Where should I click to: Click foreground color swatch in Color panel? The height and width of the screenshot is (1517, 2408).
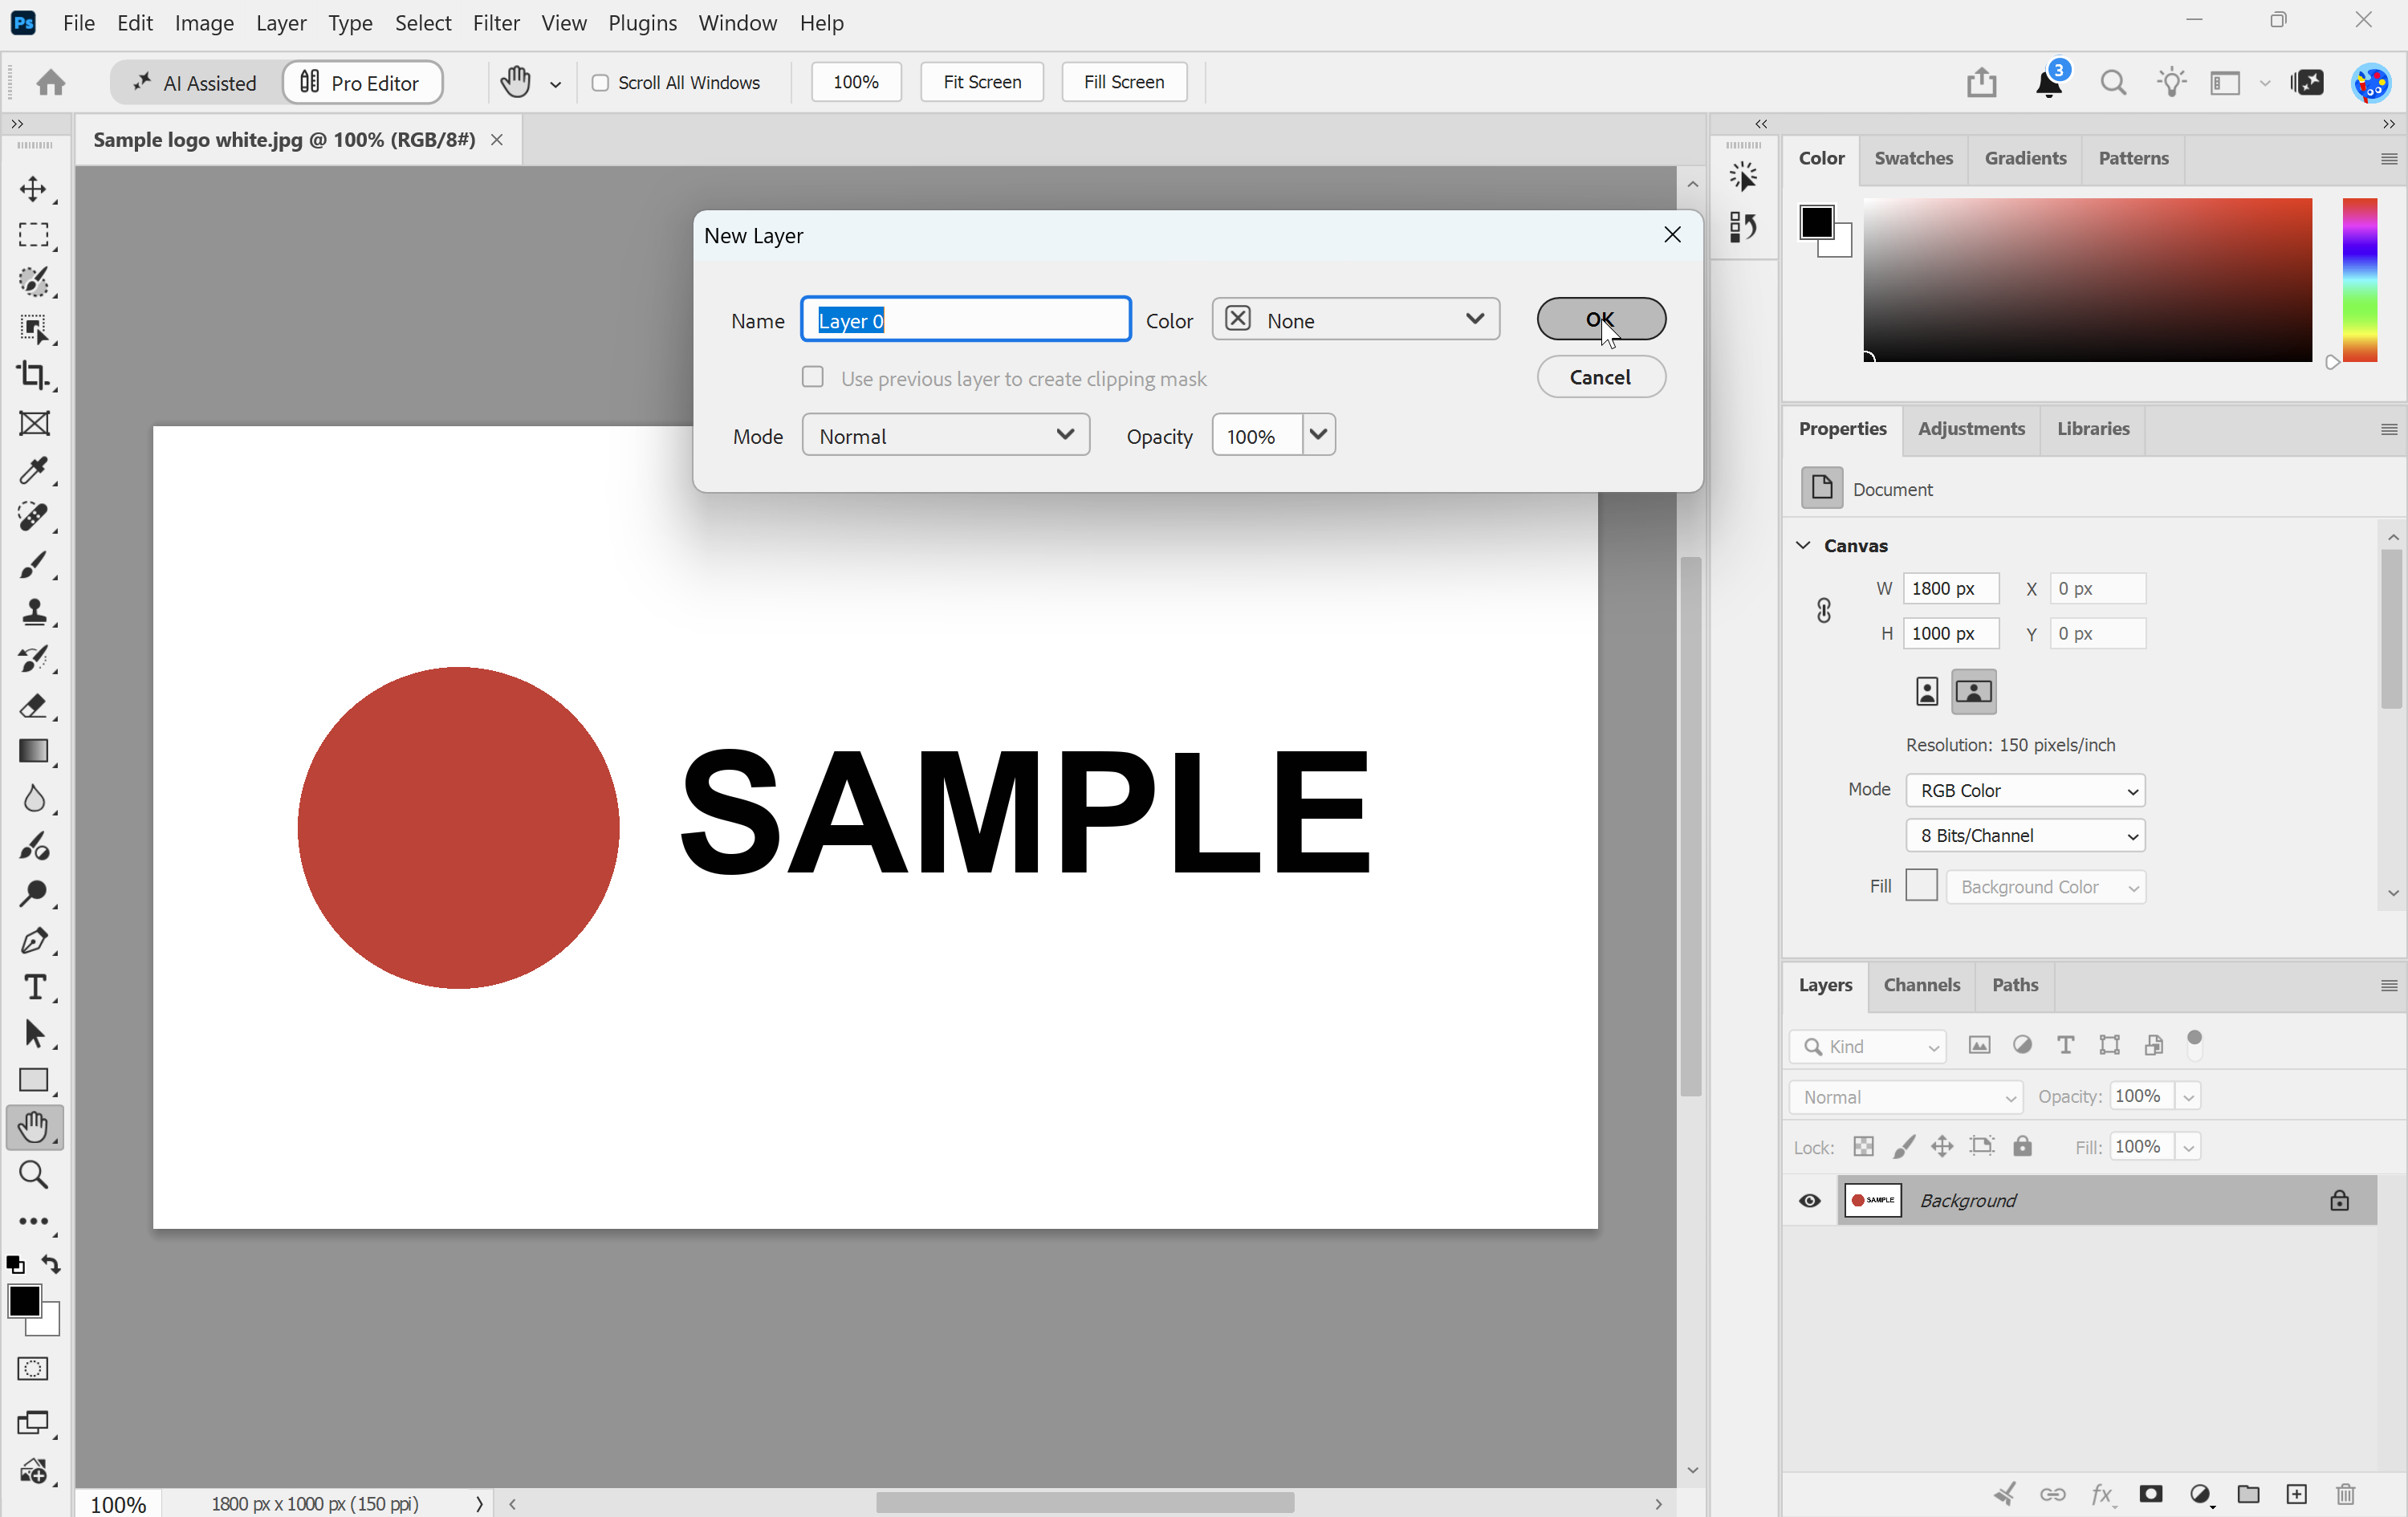pos(1817,223)
